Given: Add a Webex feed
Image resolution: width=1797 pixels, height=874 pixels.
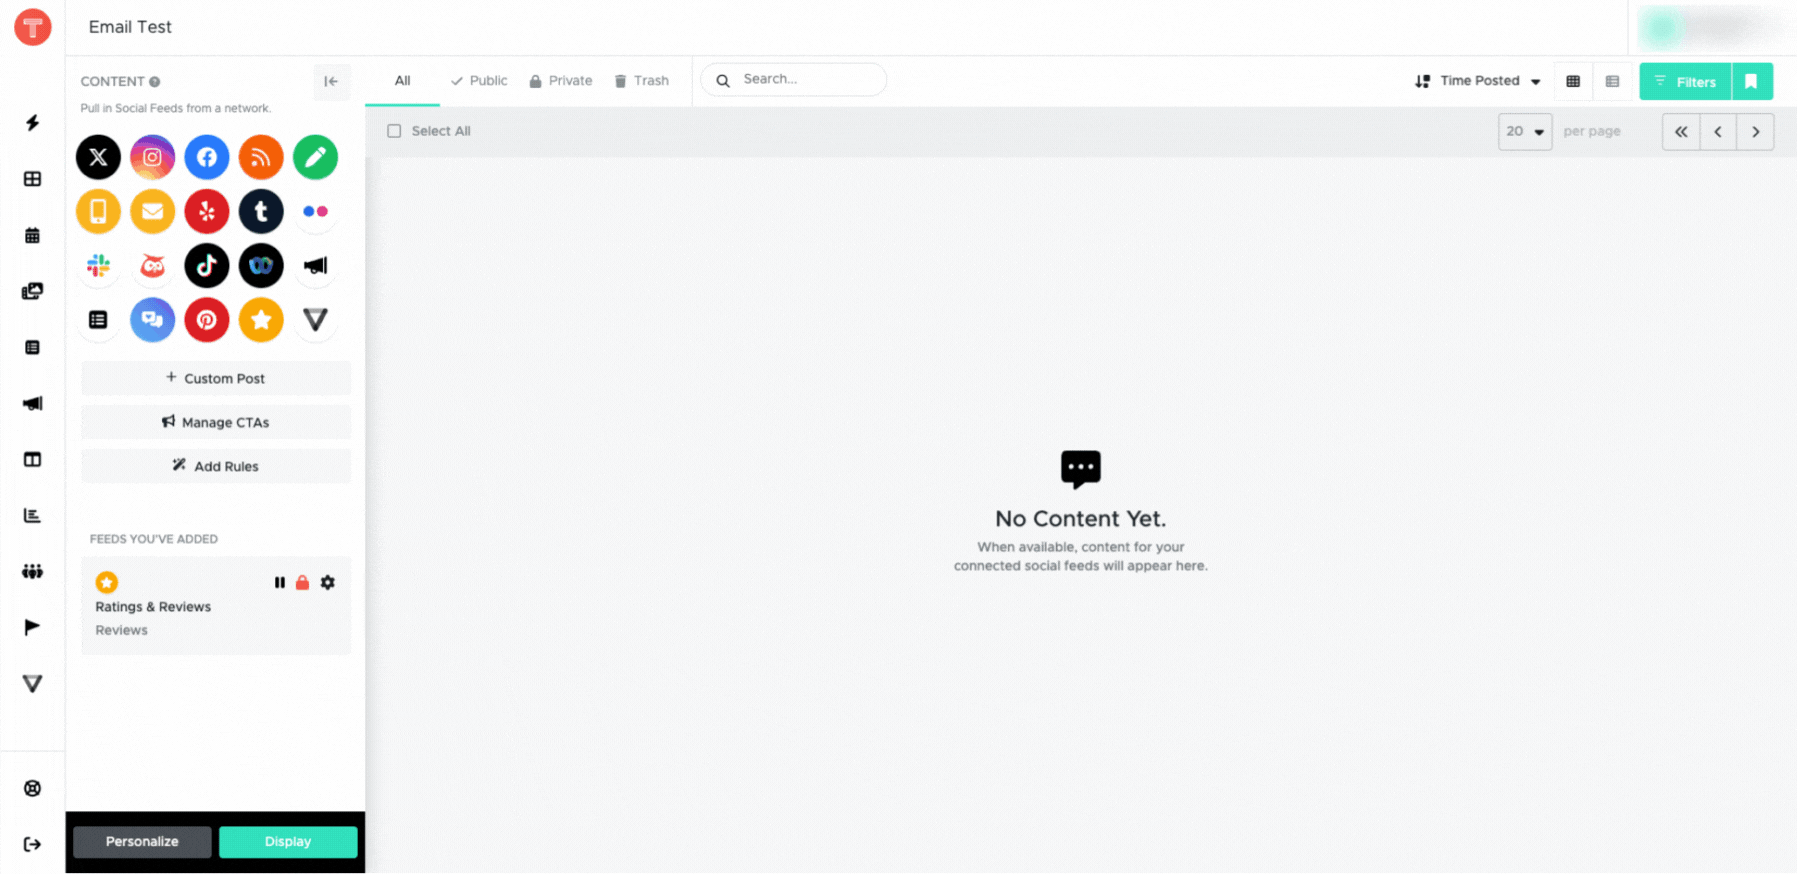Looking at the screenshot, I should tap(261, 265).
